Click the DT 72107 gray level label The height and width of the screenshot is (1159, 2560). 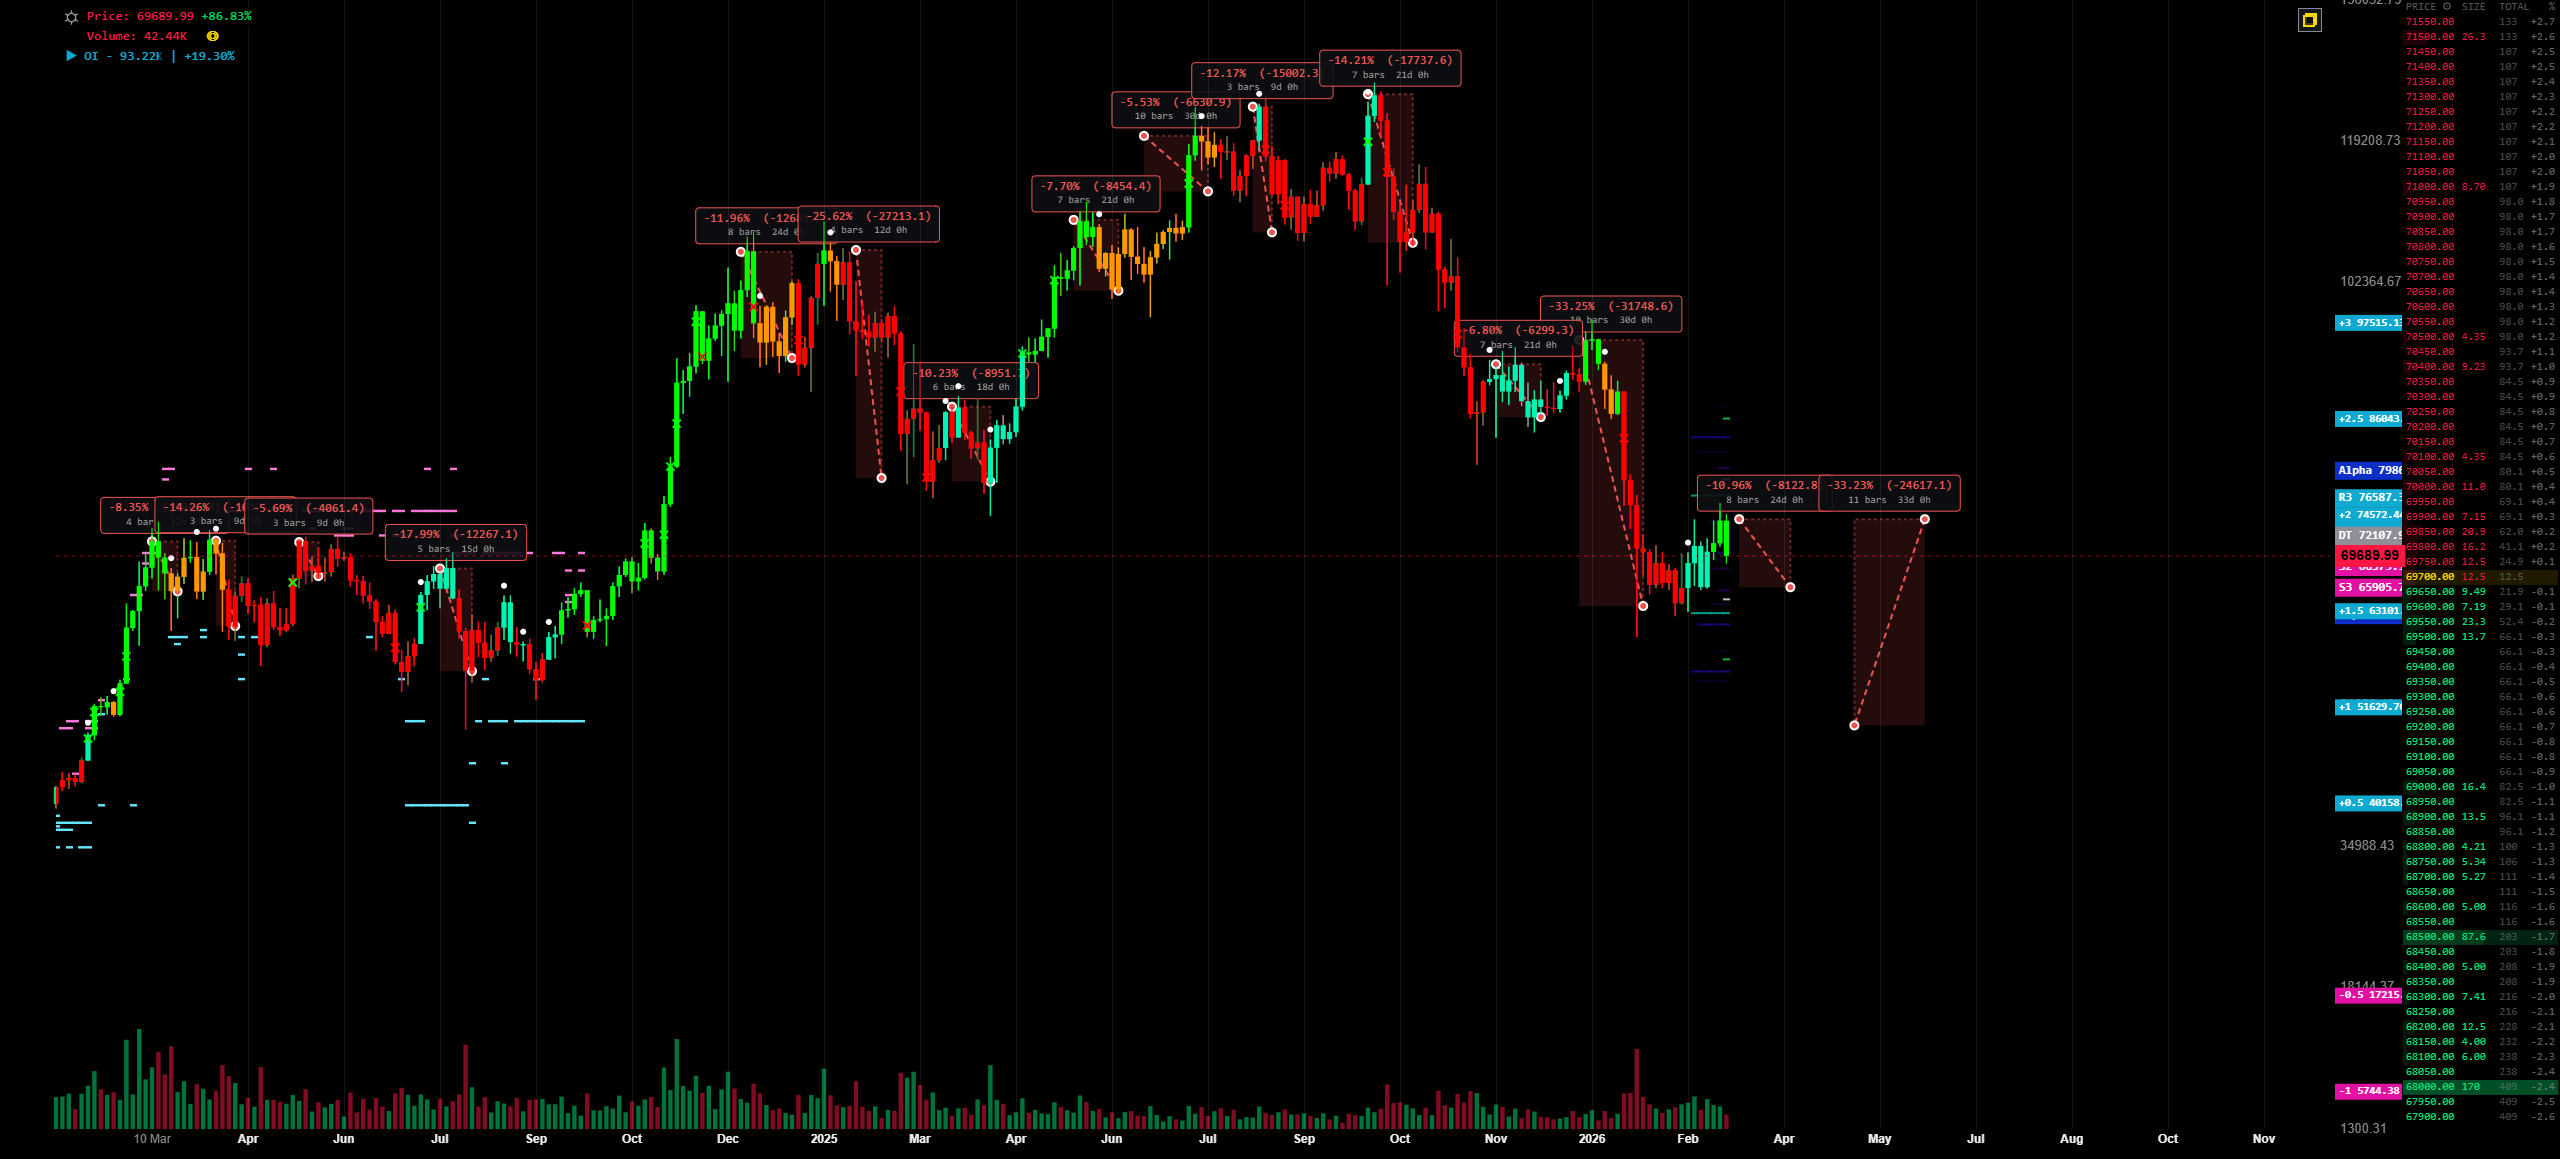pyautogui.click(x=2368, y=535)
